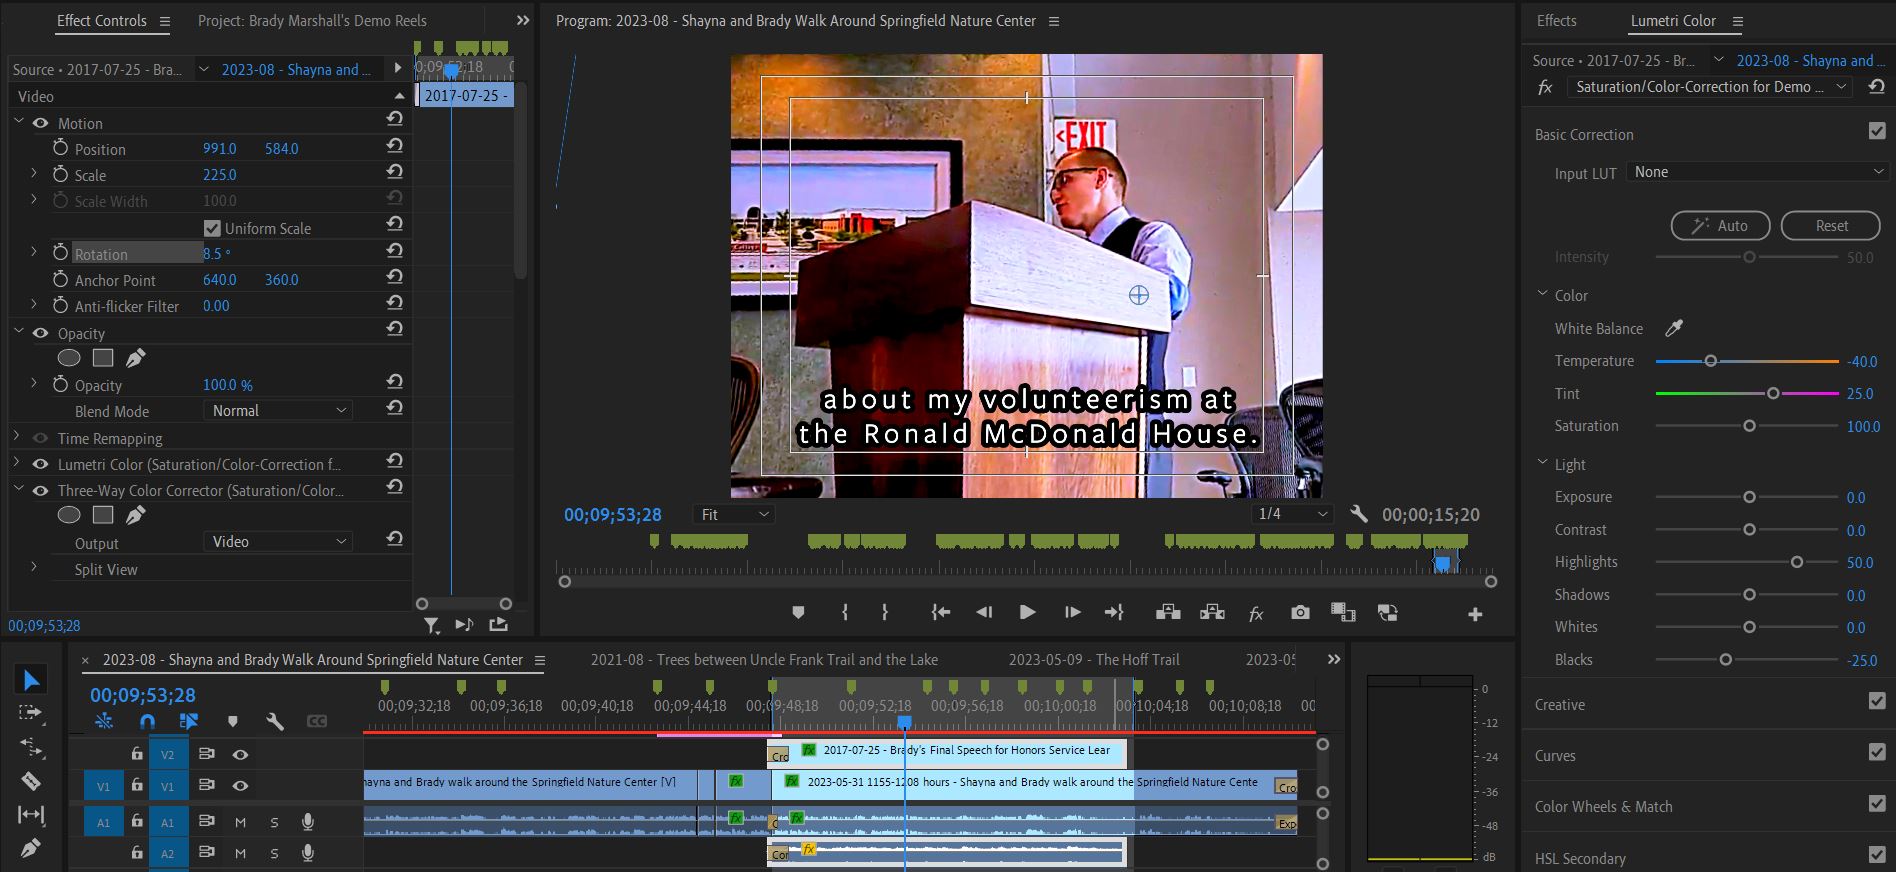
Task: Toggle the Uniform Scale checkbox
Action: 212,228
